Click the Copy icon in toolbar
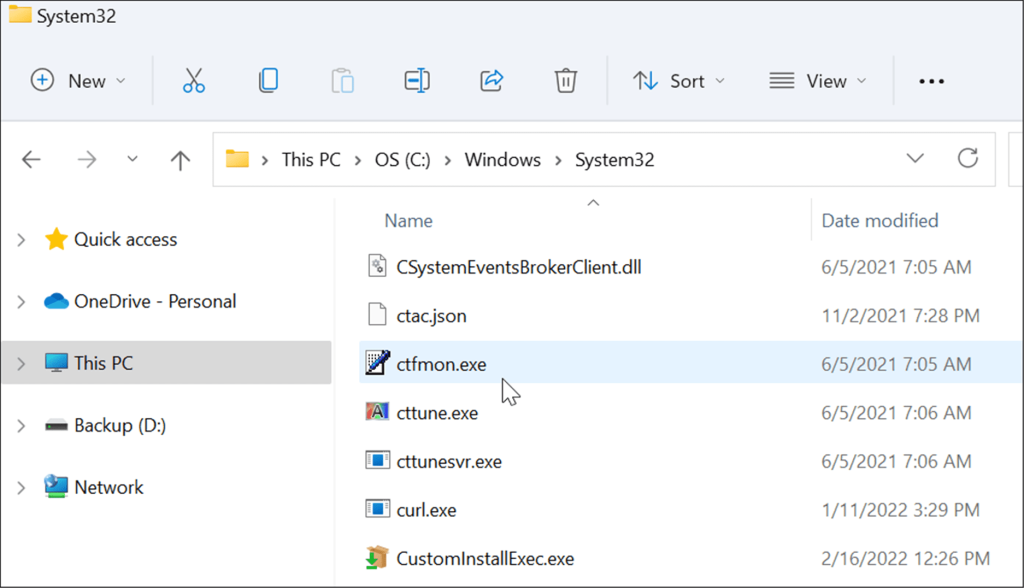The image size is (1024, 588). (268, 81)
